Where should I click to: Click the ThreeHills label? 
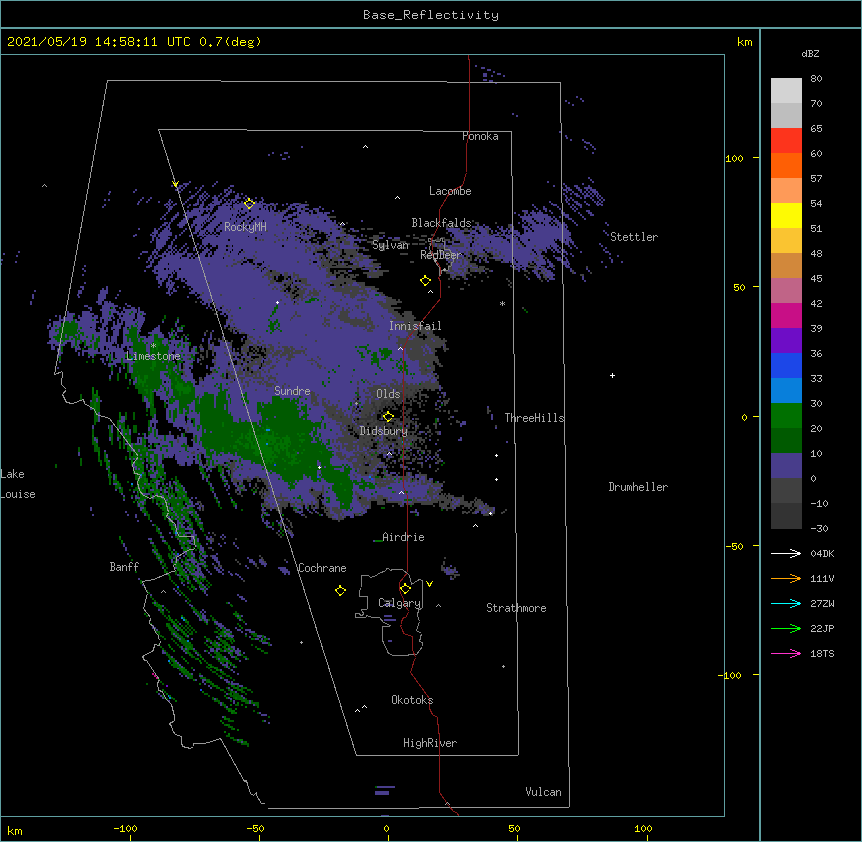coord(535,418)
